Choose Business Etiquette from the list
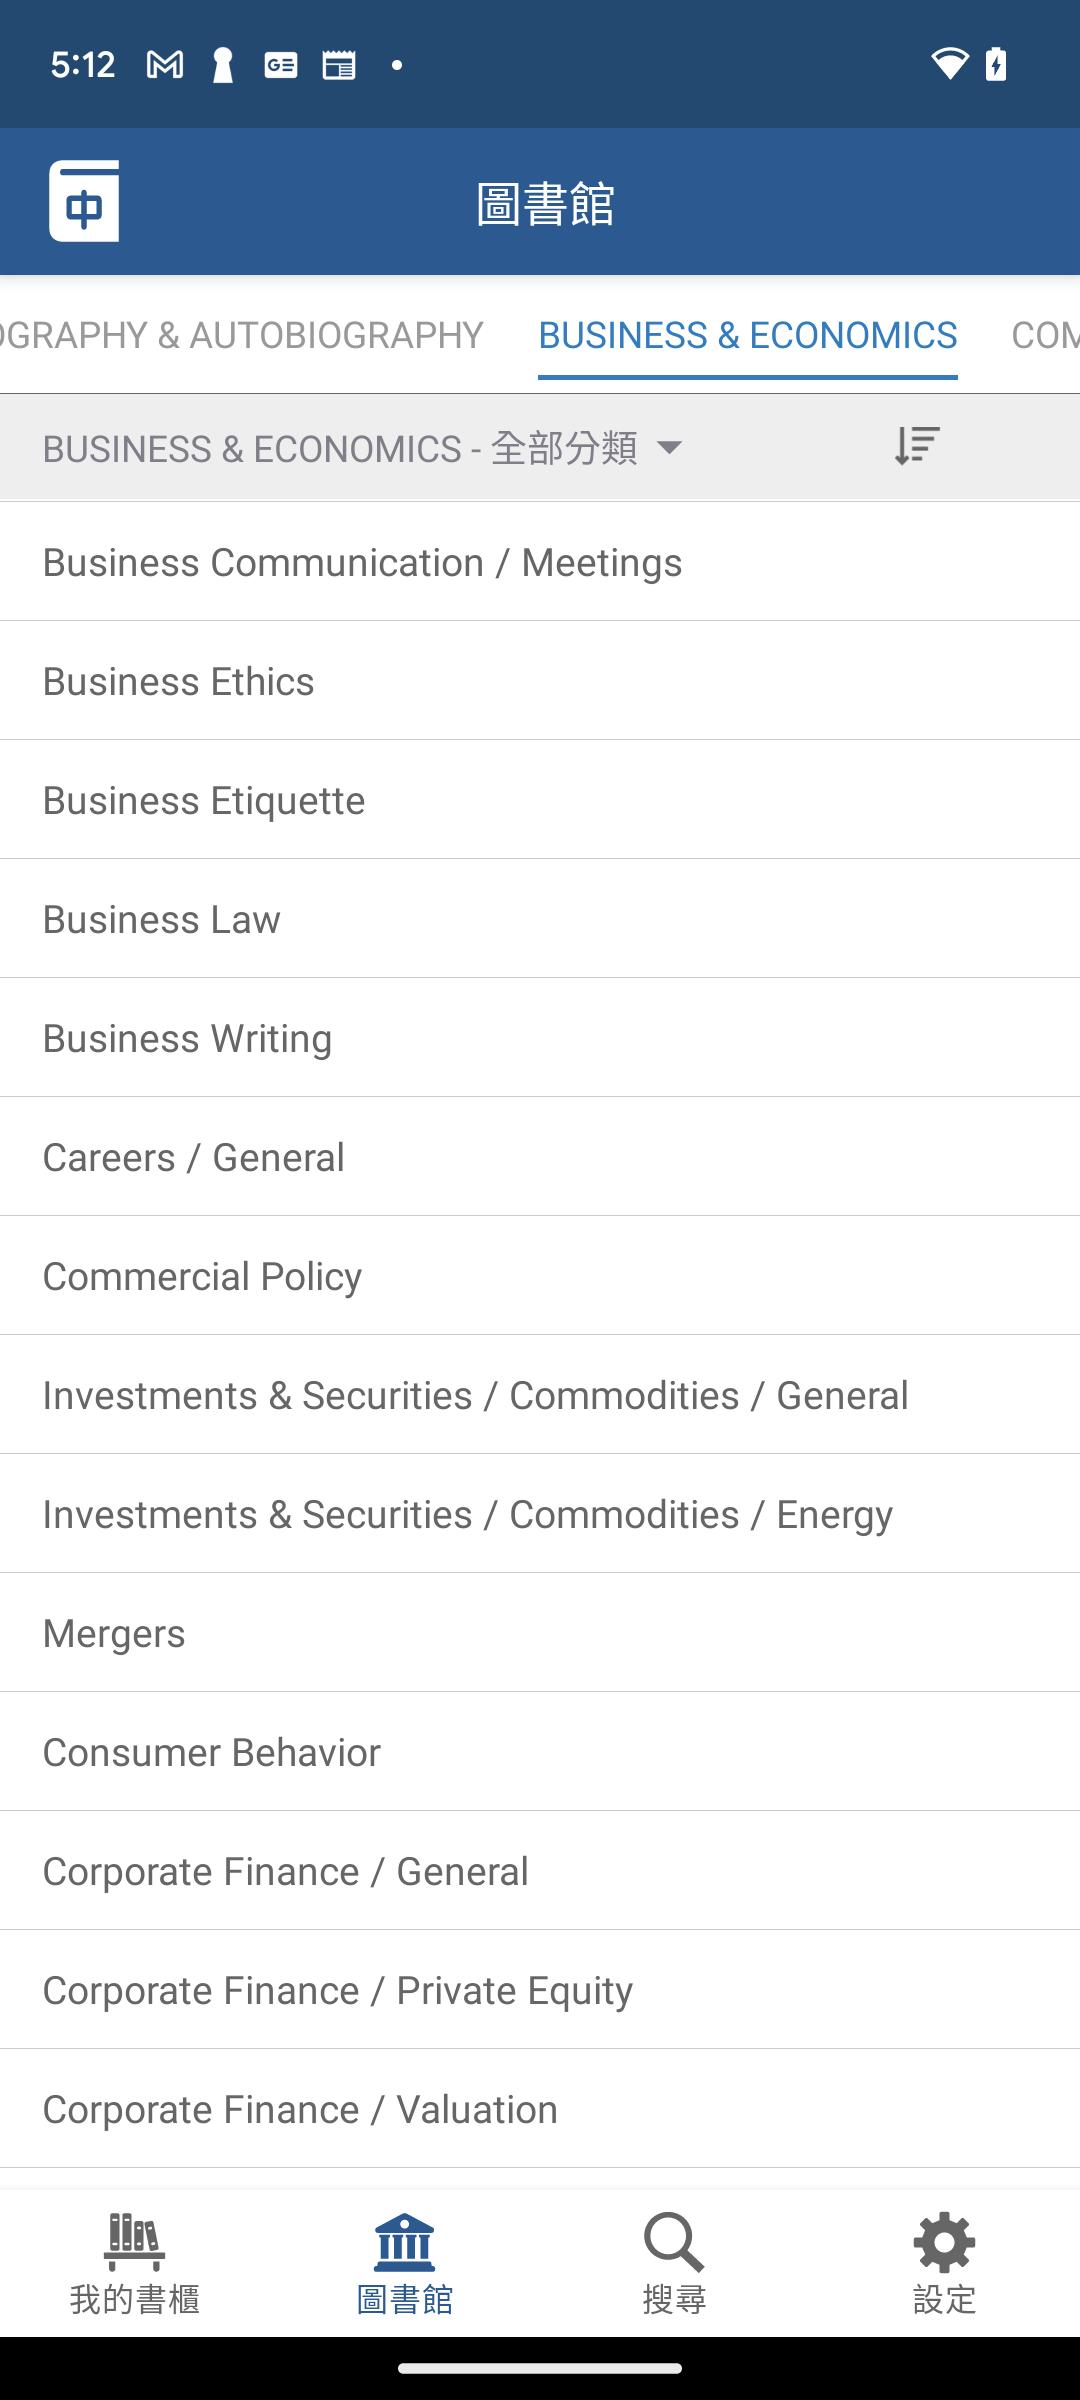This screenshot has height=2400, width=1080. [x=540, y=800]
